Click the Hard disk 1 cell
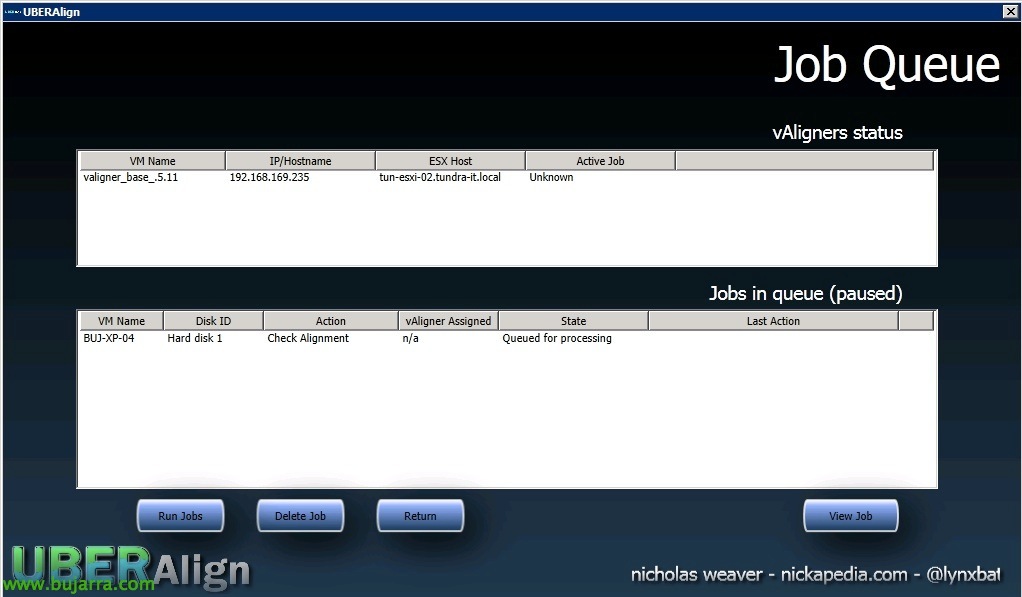Image resolution: width=1022 pixels, height=597 pixels. (x=195, y=338)
